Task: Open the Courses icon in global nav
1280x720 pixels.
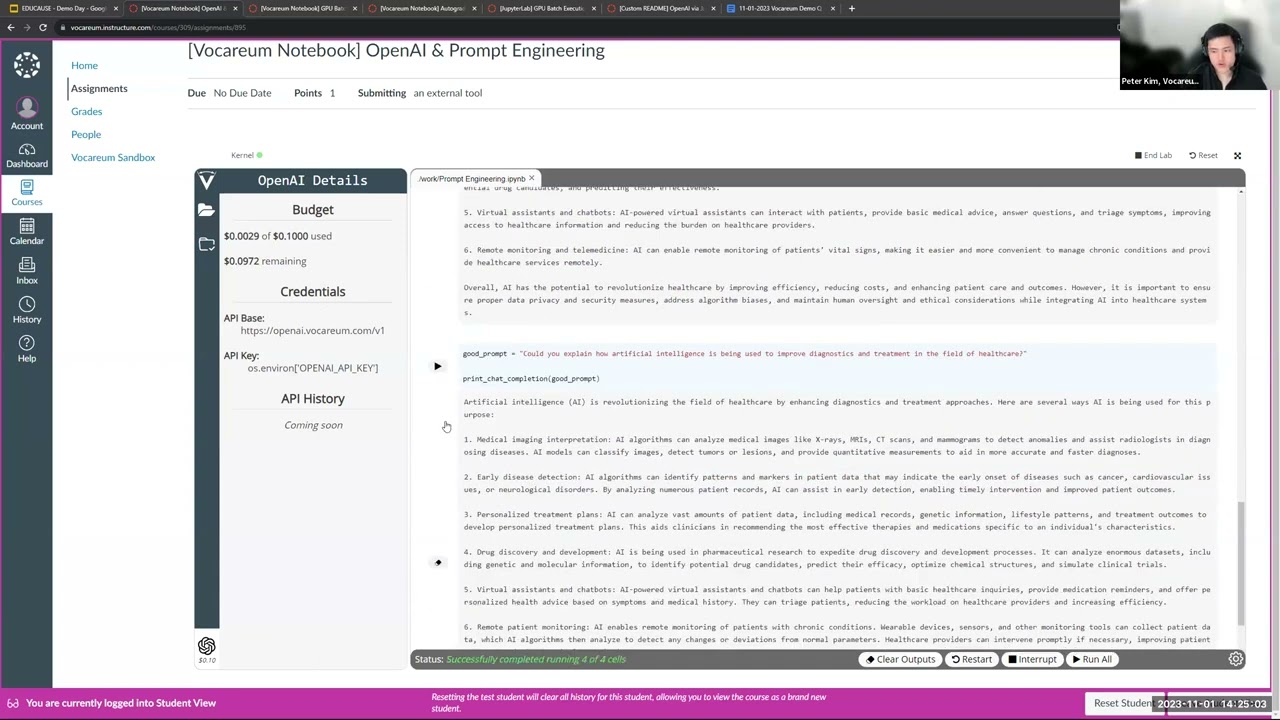Action: pyautogui.click(x=27, y=193)
